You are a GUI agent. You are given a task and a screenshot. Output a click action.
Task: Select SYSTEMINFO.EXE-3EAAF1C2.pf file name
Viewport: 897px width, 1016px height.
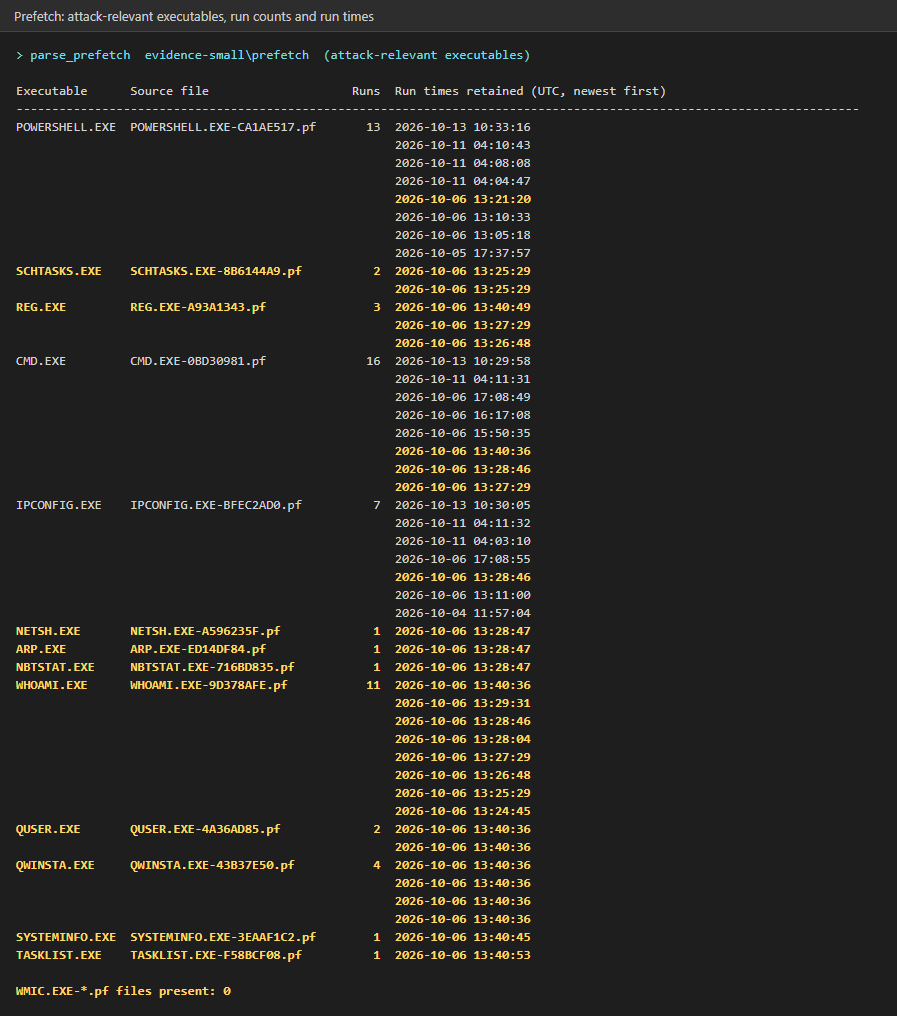(223, 937)
